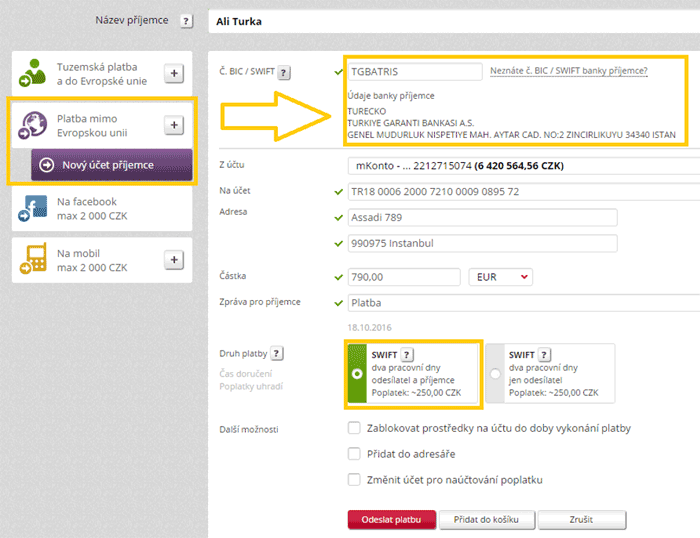Open help on the selected SWIFT option
This screenshot has width=700, height=538.
pyautogui.click(x=407, y=355)
